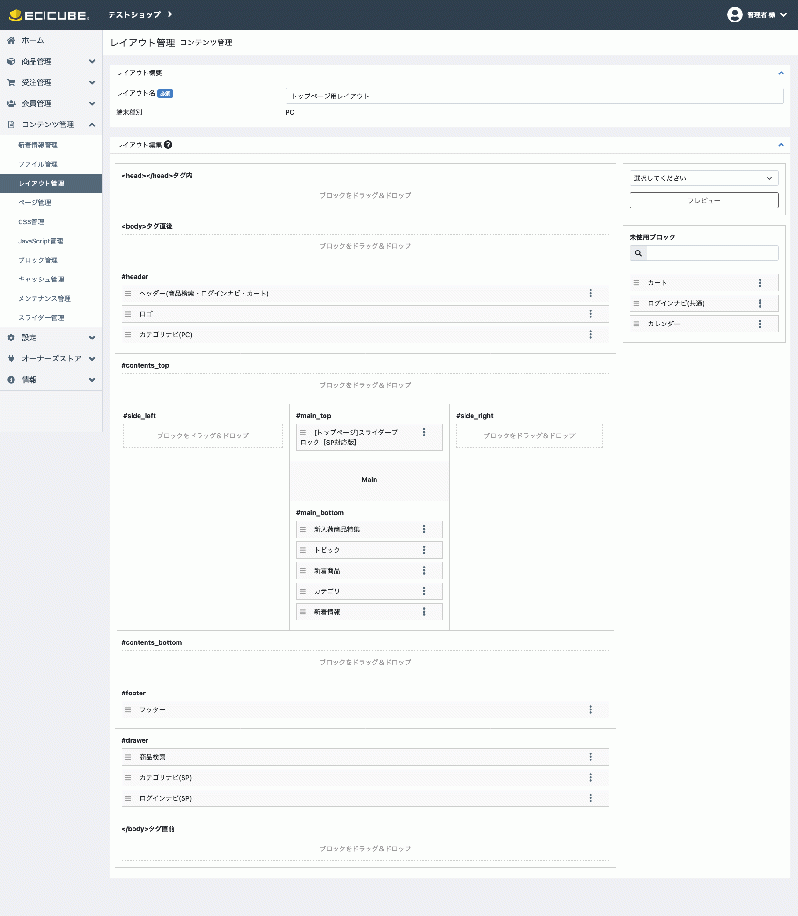The image size is (798, 916).
Task: Click the EC-CUBE logo
Action: [49, 15]
